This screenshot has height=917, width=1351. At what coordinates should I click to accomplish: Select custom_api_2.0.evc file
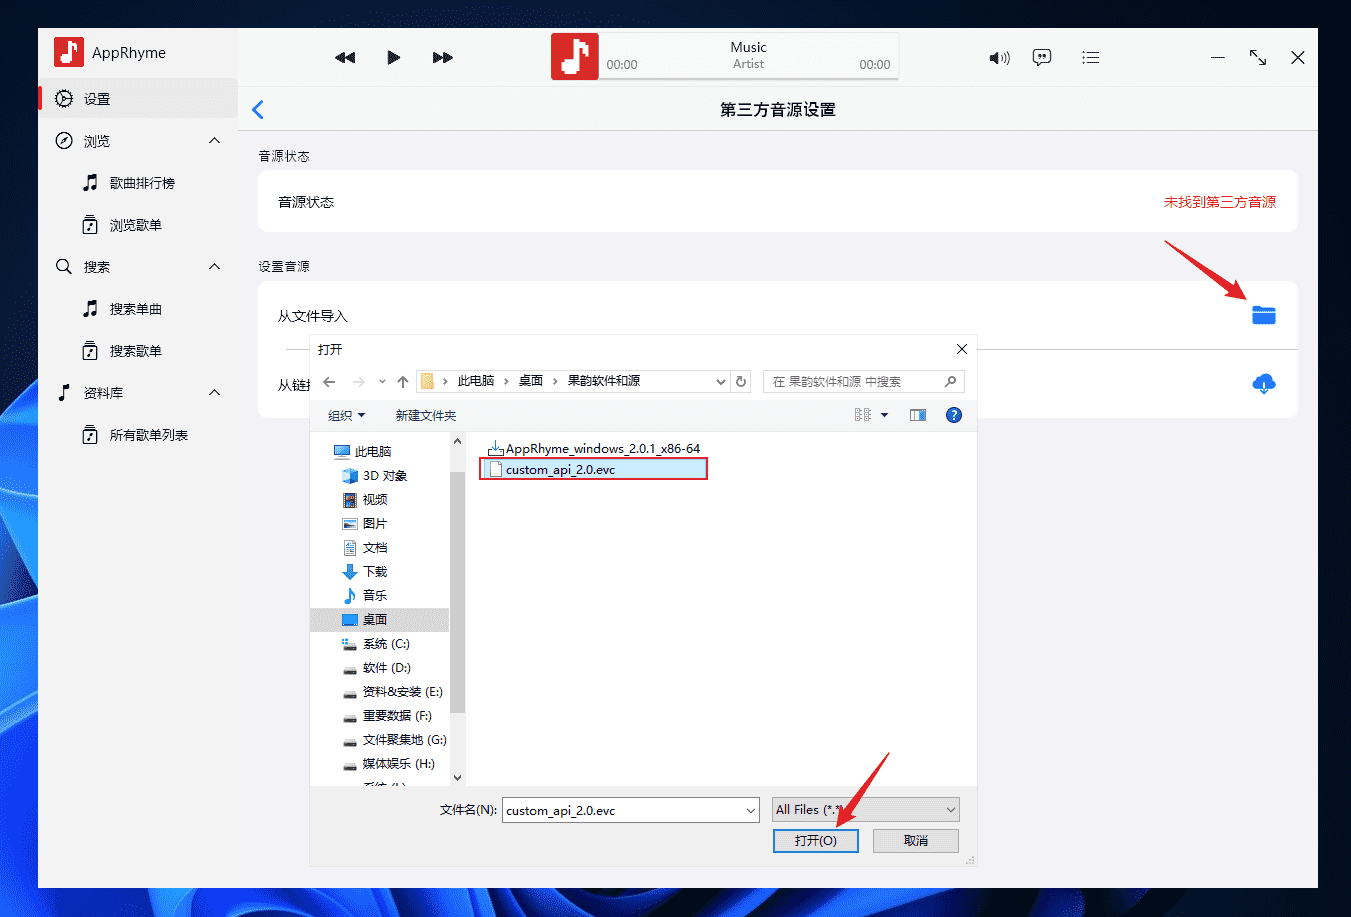click(x=594, y=469)
